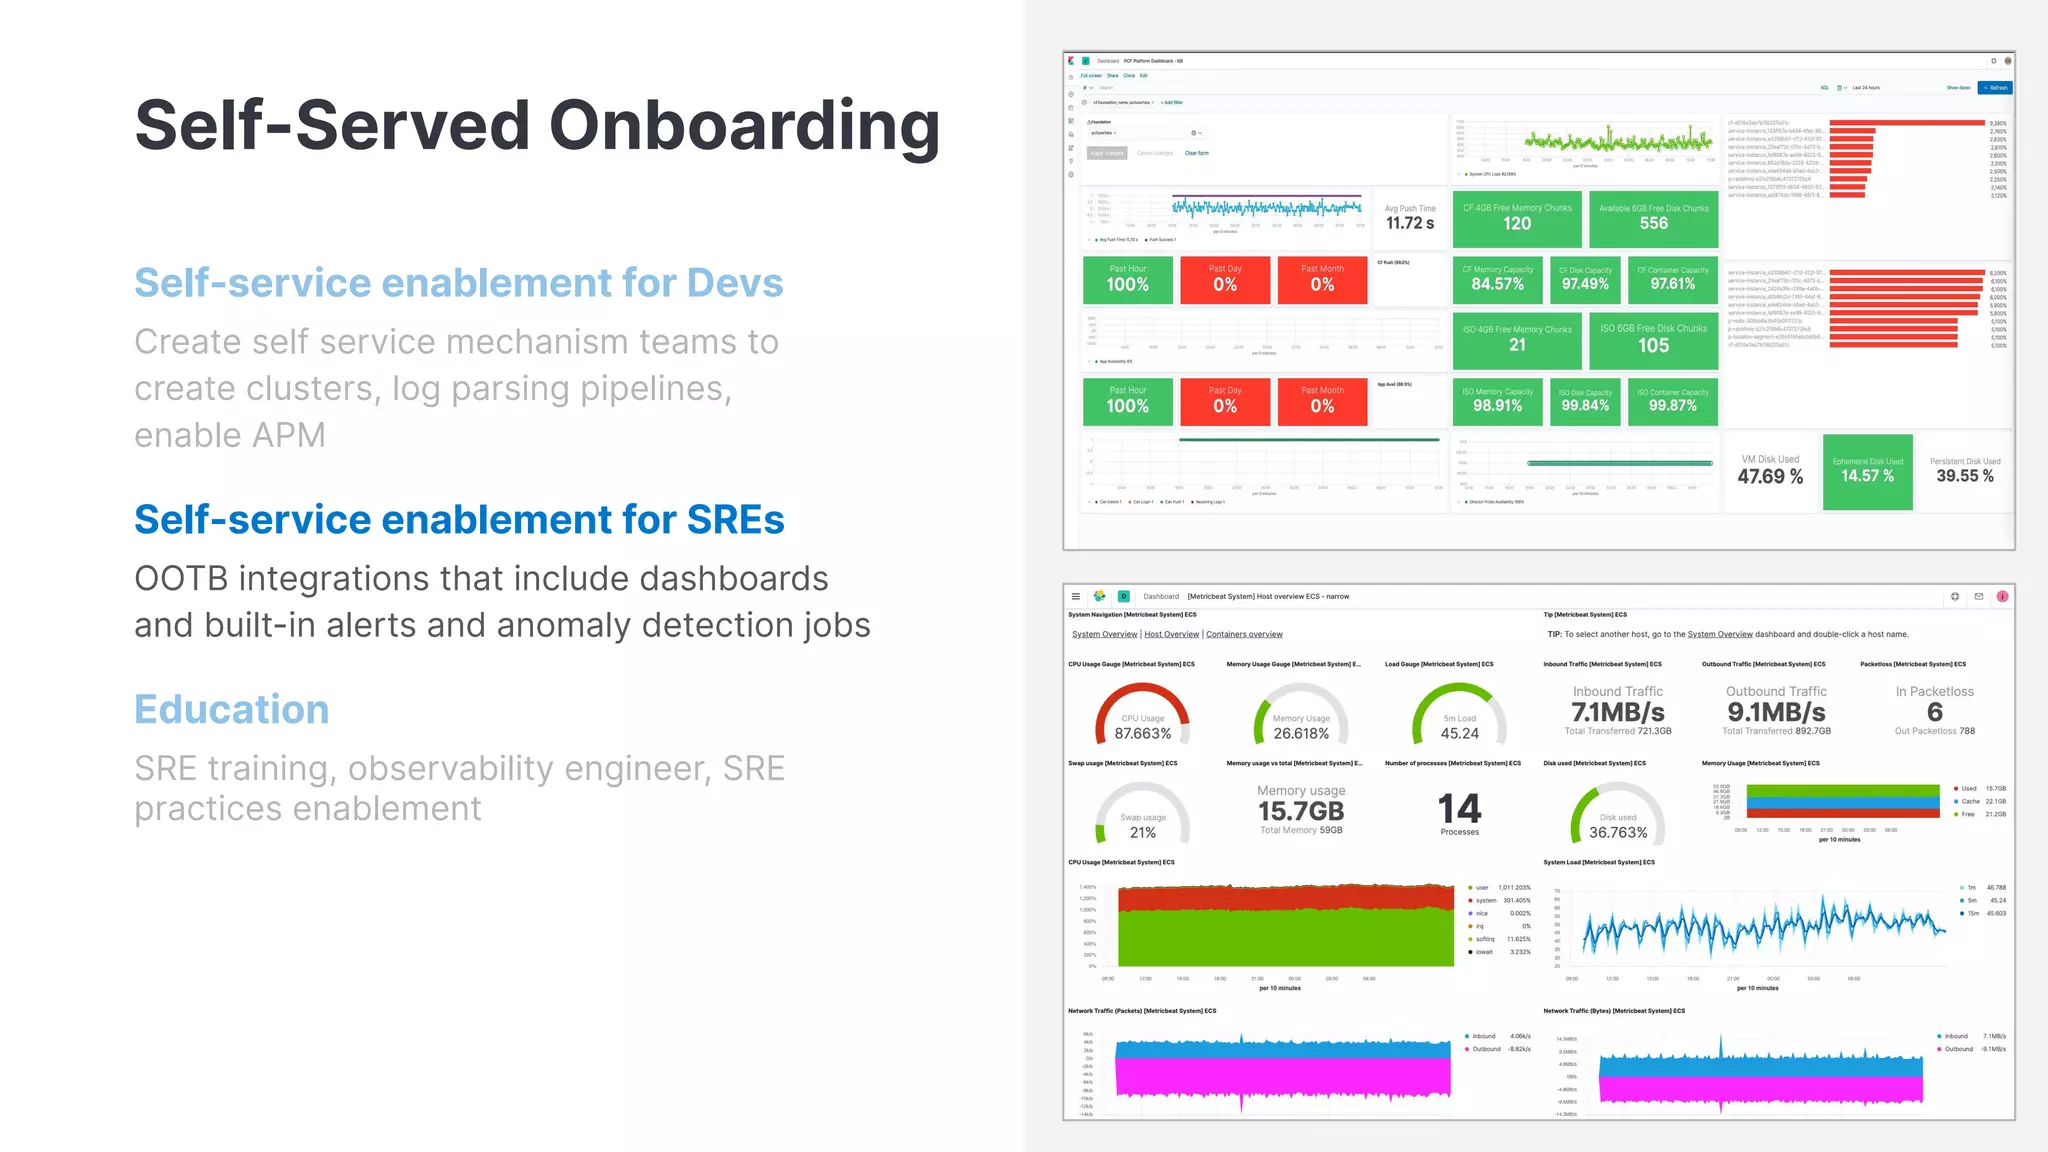This screenshot has width=2048, height=1152.
Task: Click the Persistent Disk Used 39.55 % metric
Action: point(1965,471)
